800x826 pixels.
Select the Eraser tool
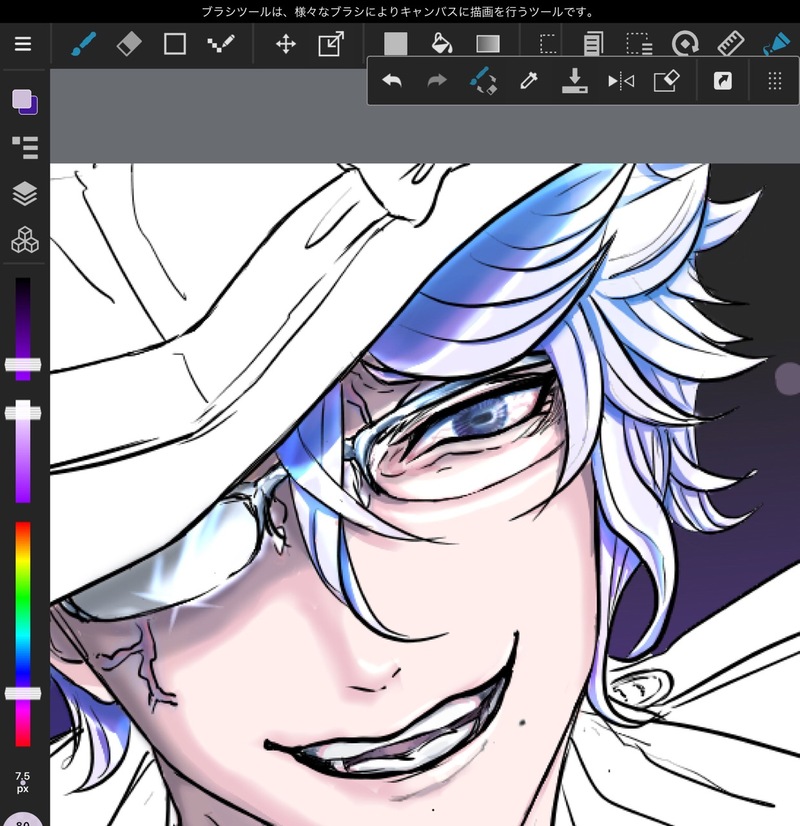coord(129,44)
